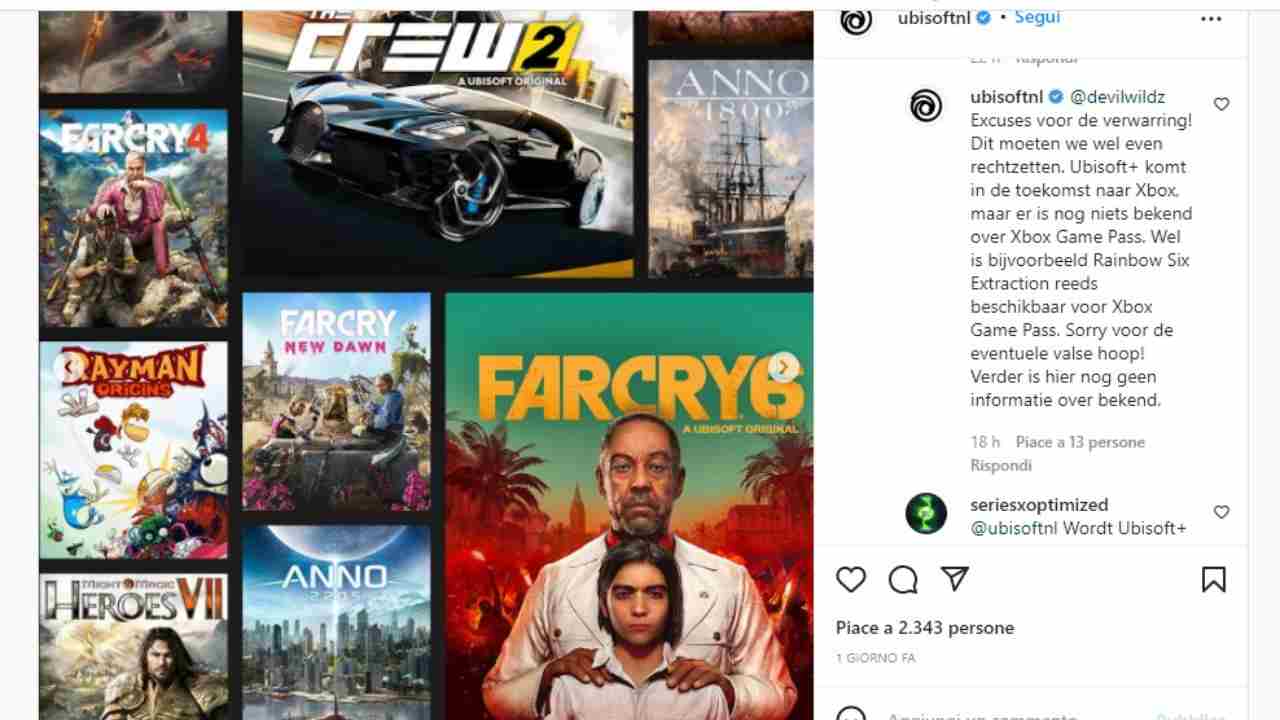Open comments via the speech bubble icon
1280x720 pixels.
(x=903, y=579)
